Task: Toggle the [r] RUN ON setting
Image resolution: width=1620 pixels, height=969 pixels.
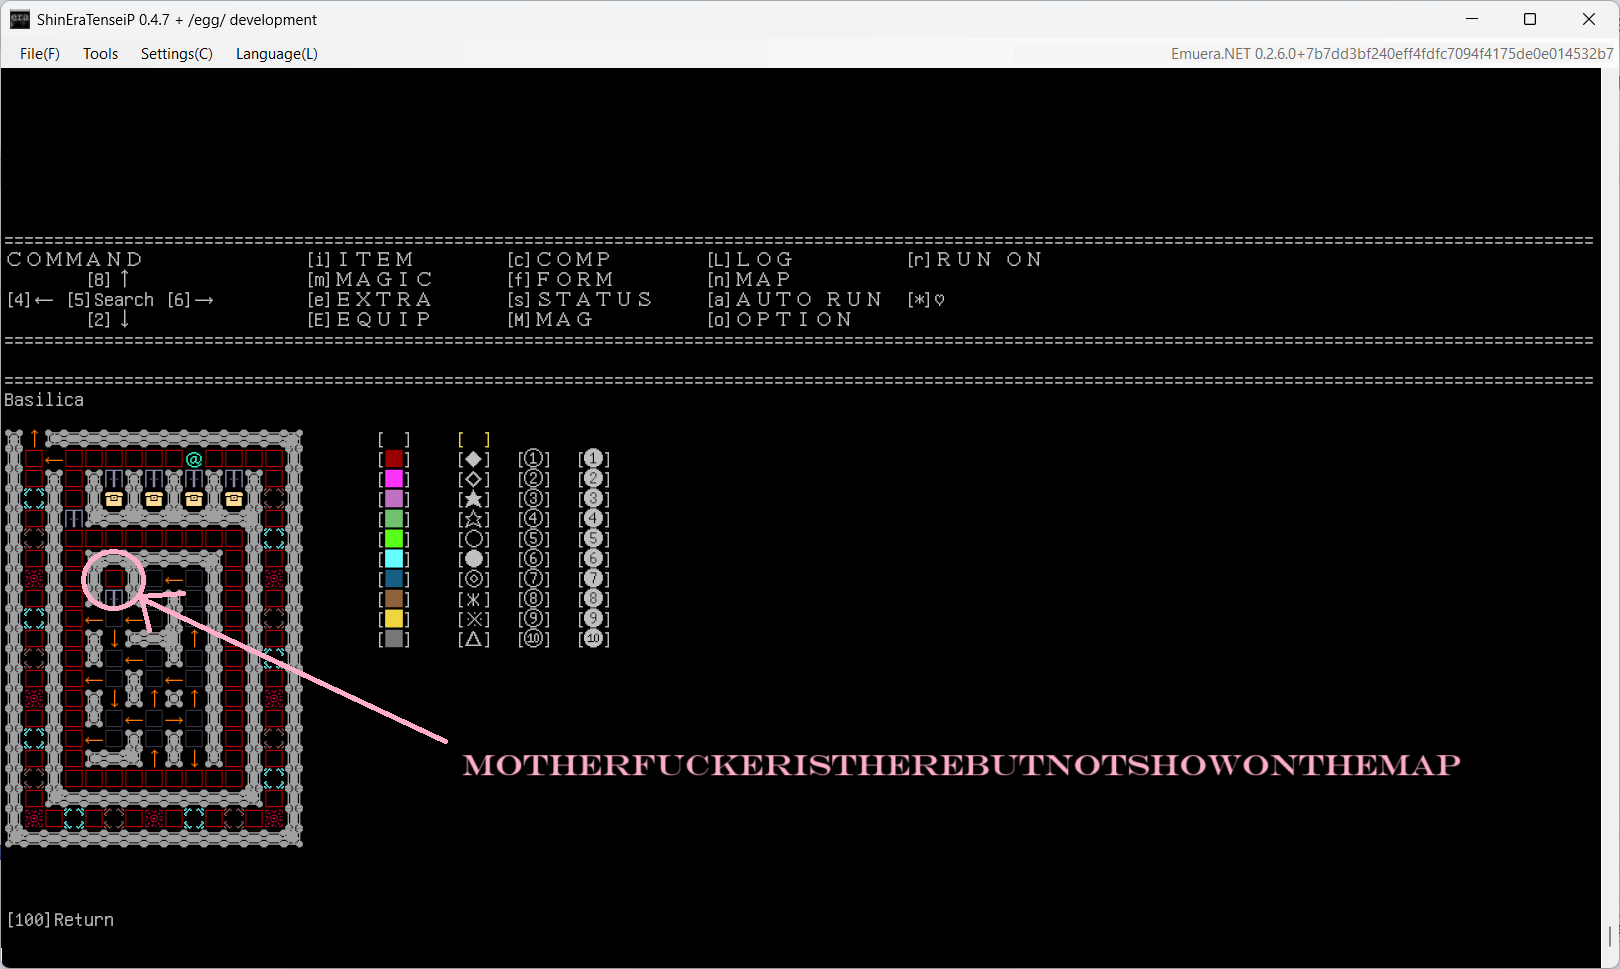Action: pos(975,259)
